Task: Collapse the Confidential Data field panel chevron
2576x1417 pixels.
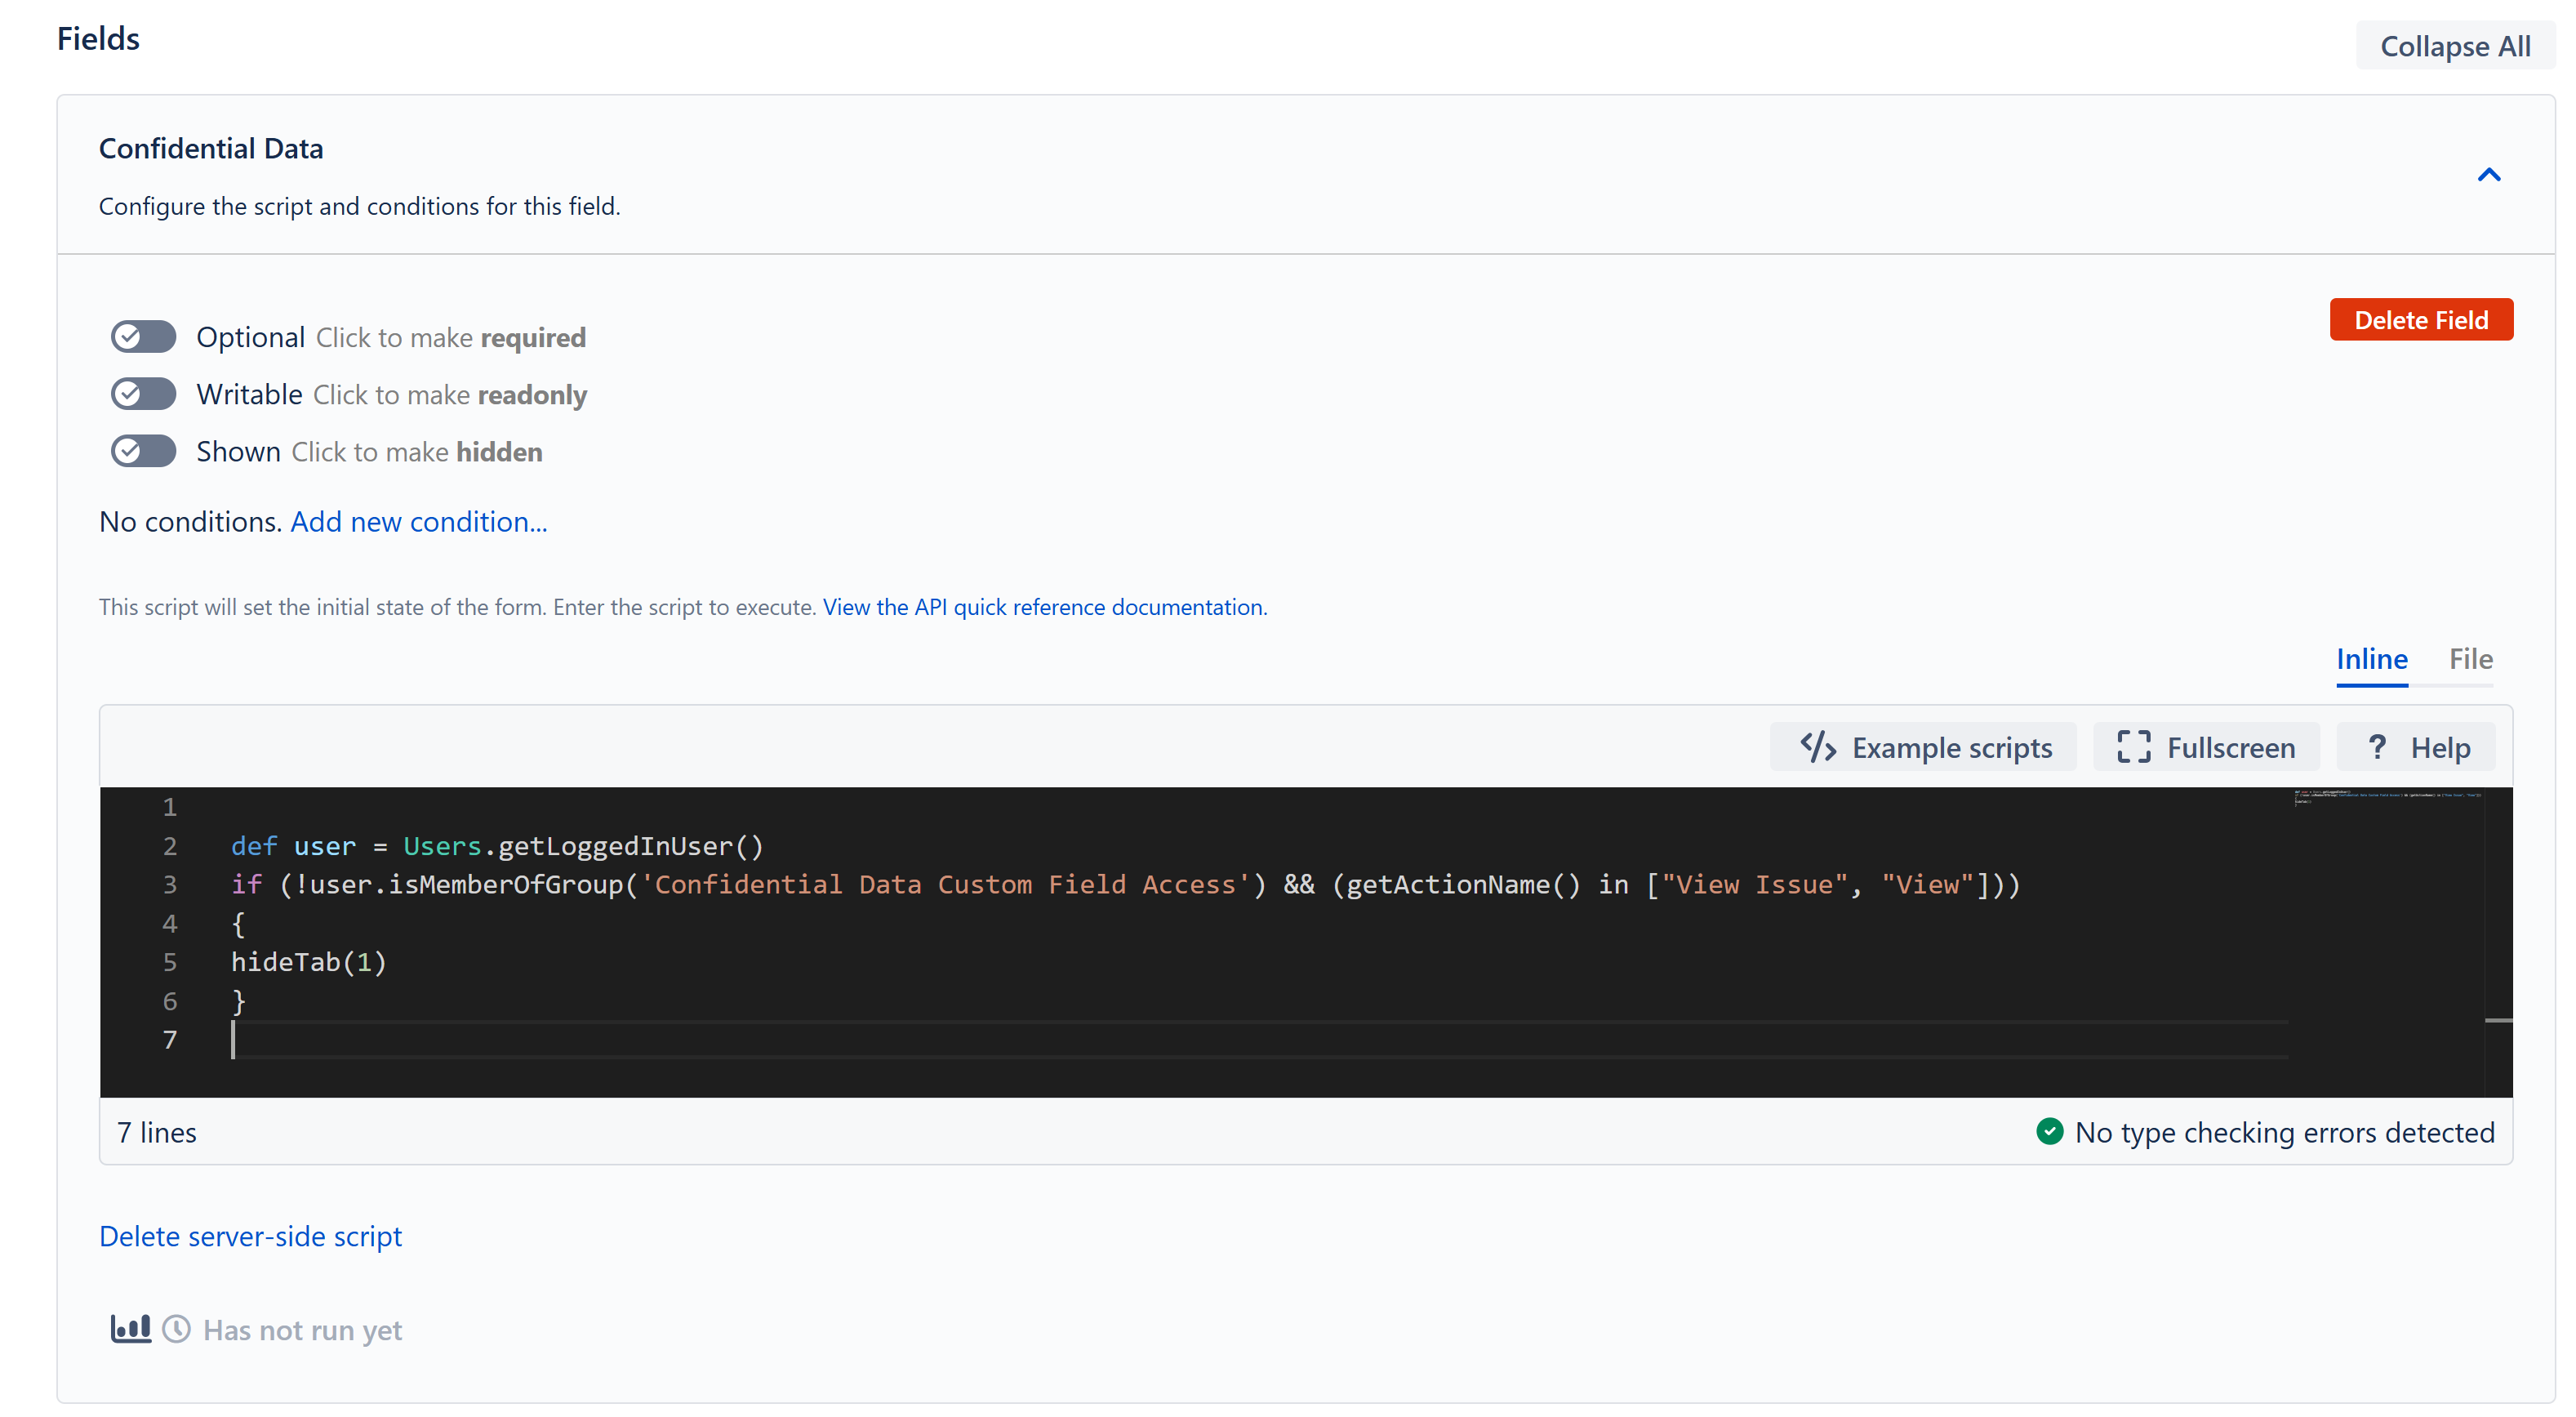Action: click(2489, 175)
